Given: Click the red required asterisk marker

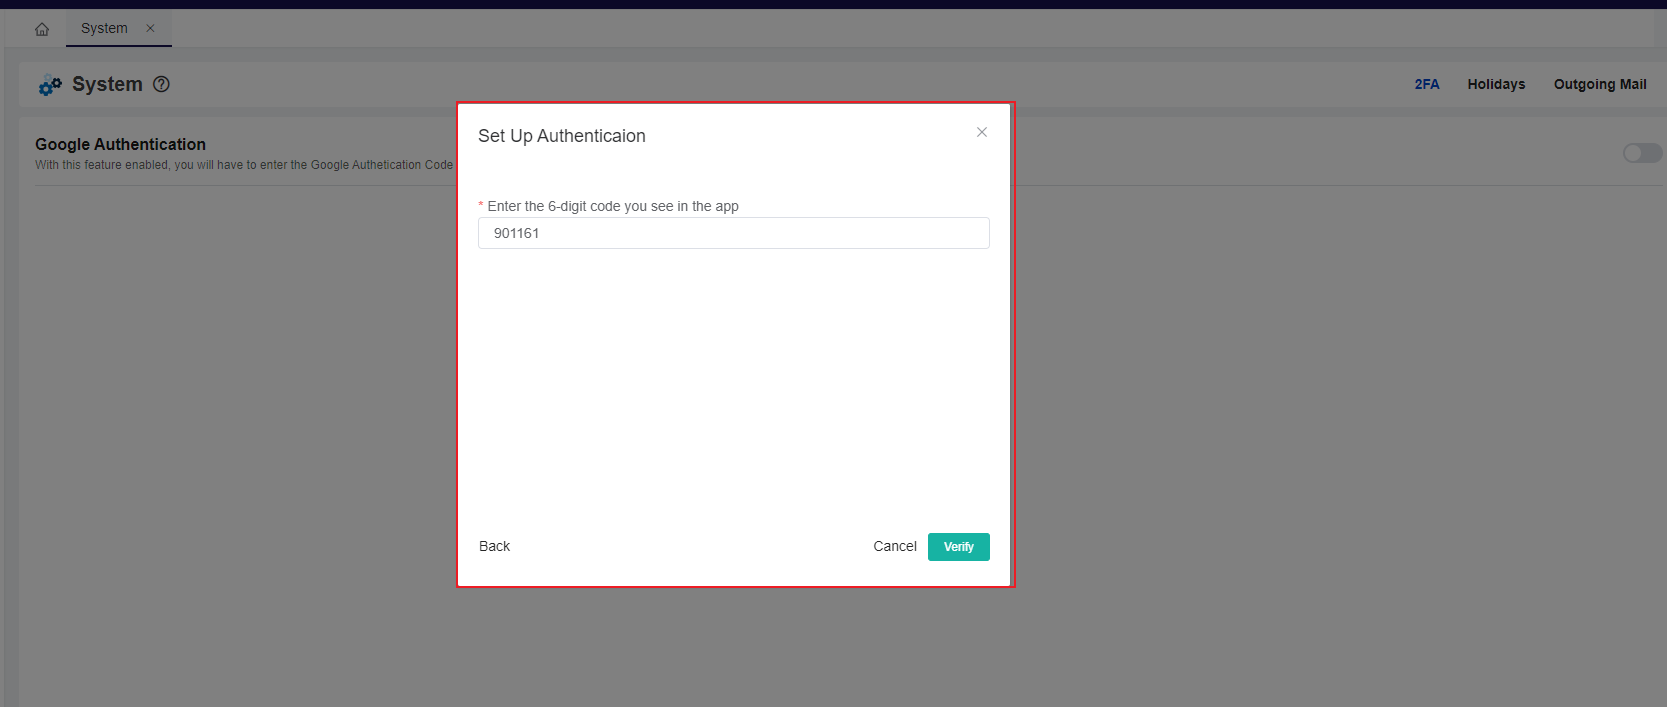Looking at the screenshot, I should point(481,206).
